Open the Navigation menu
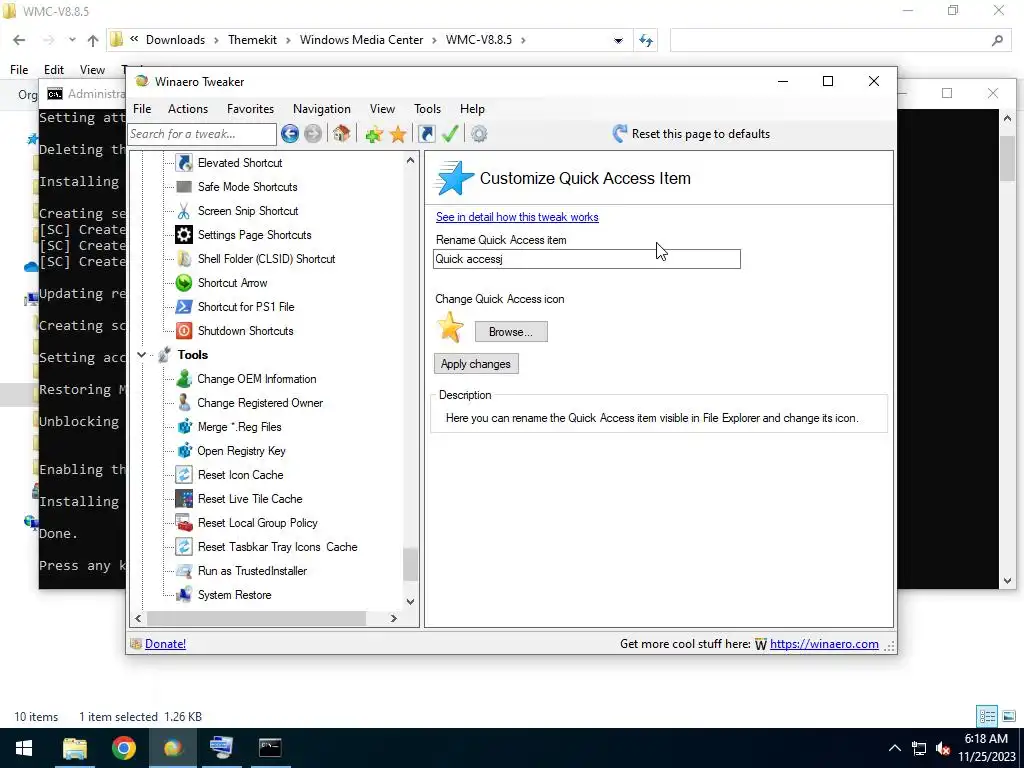Viewport: 1024px width, 768px height. 321,109
